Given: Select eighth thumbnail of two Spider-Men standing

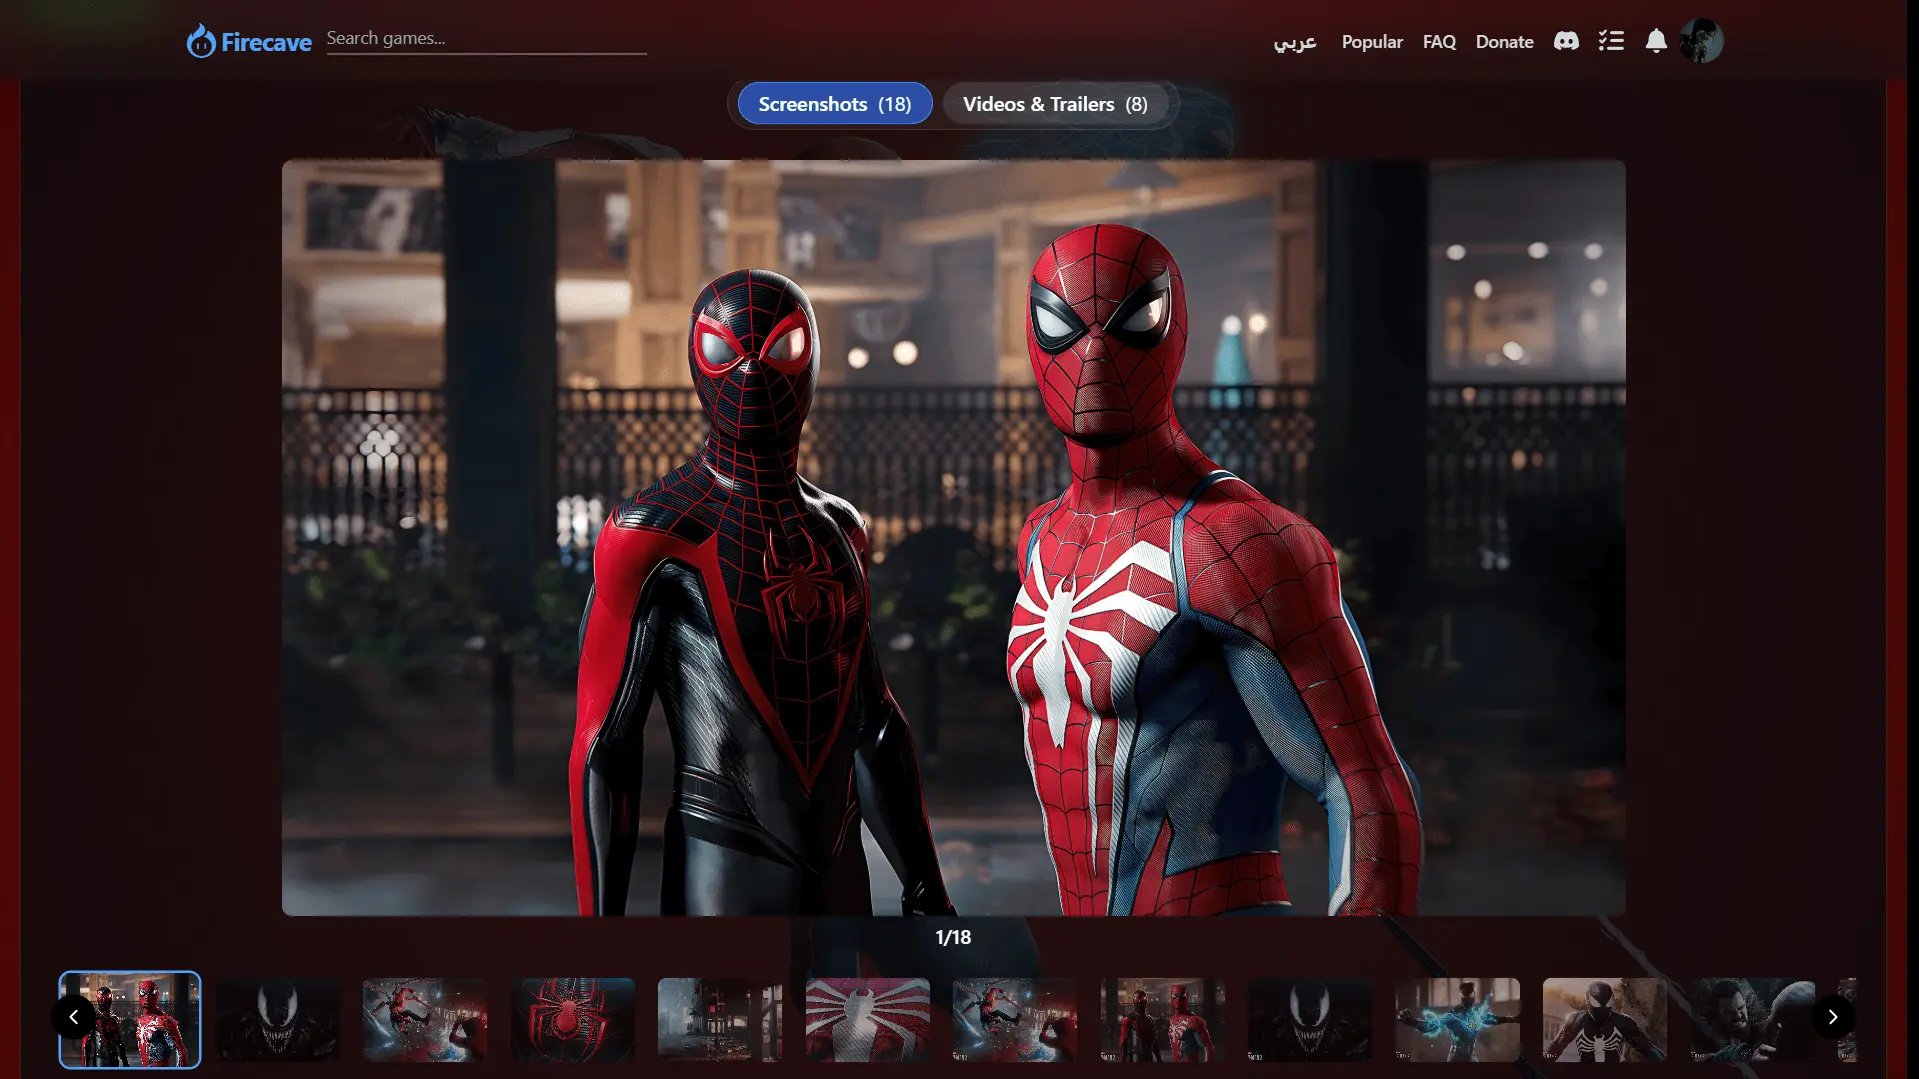Looking at the screenshot, I should pos(1163,1020).
